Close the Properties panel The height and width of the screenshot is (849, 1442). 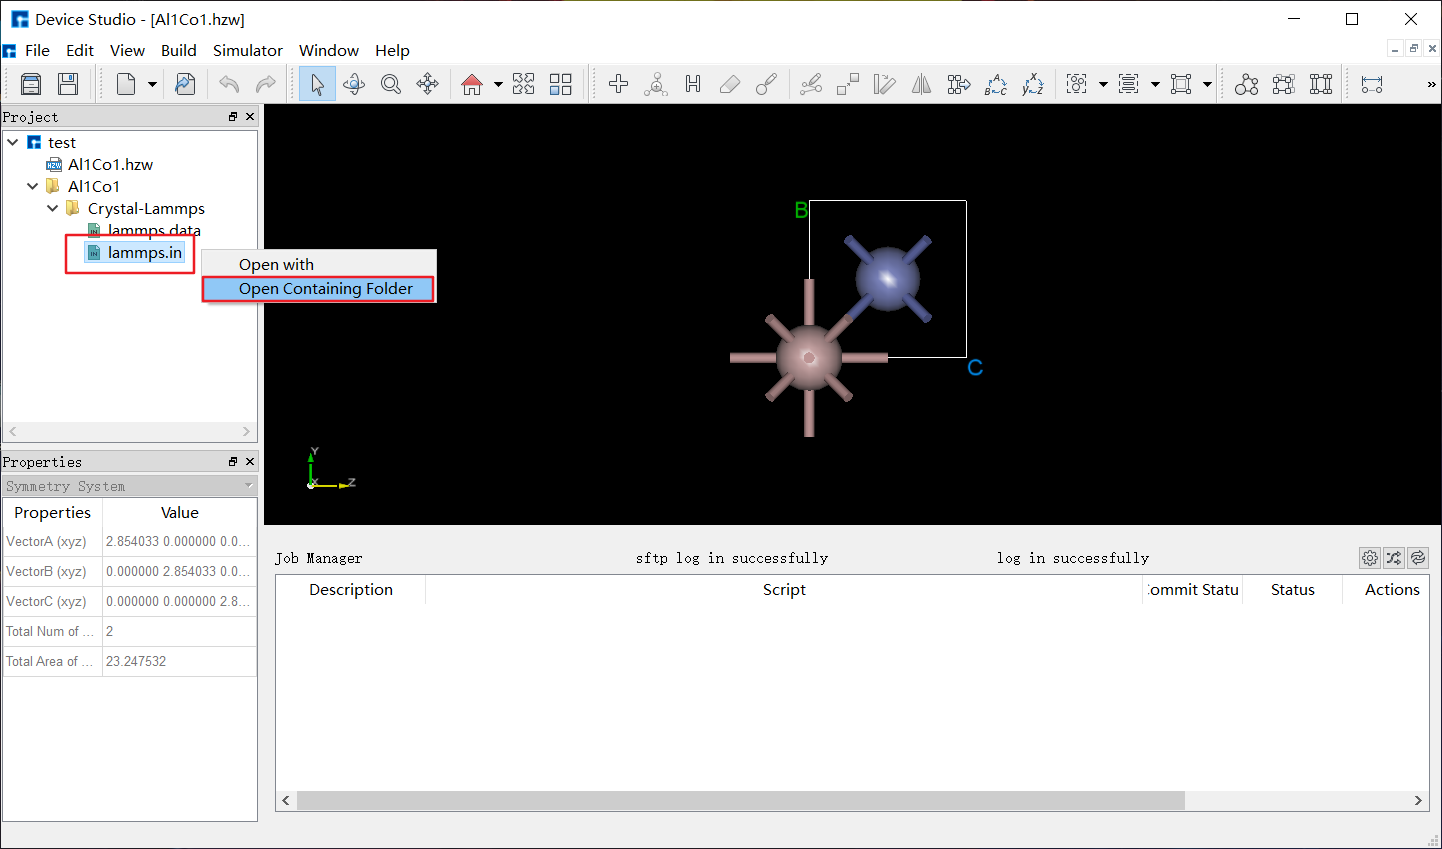[x=250, y=462]
